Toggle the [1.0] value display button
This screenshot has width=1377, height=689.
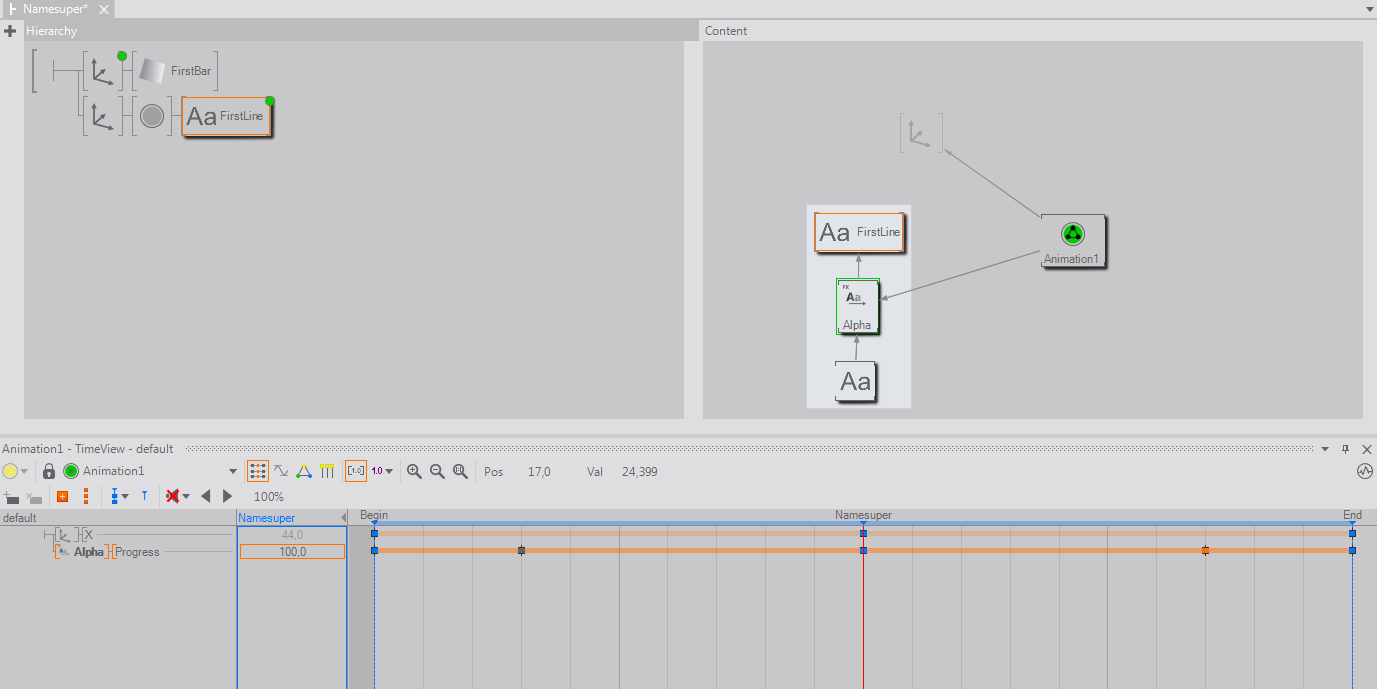pyautogui.click(x=355, y=471)
